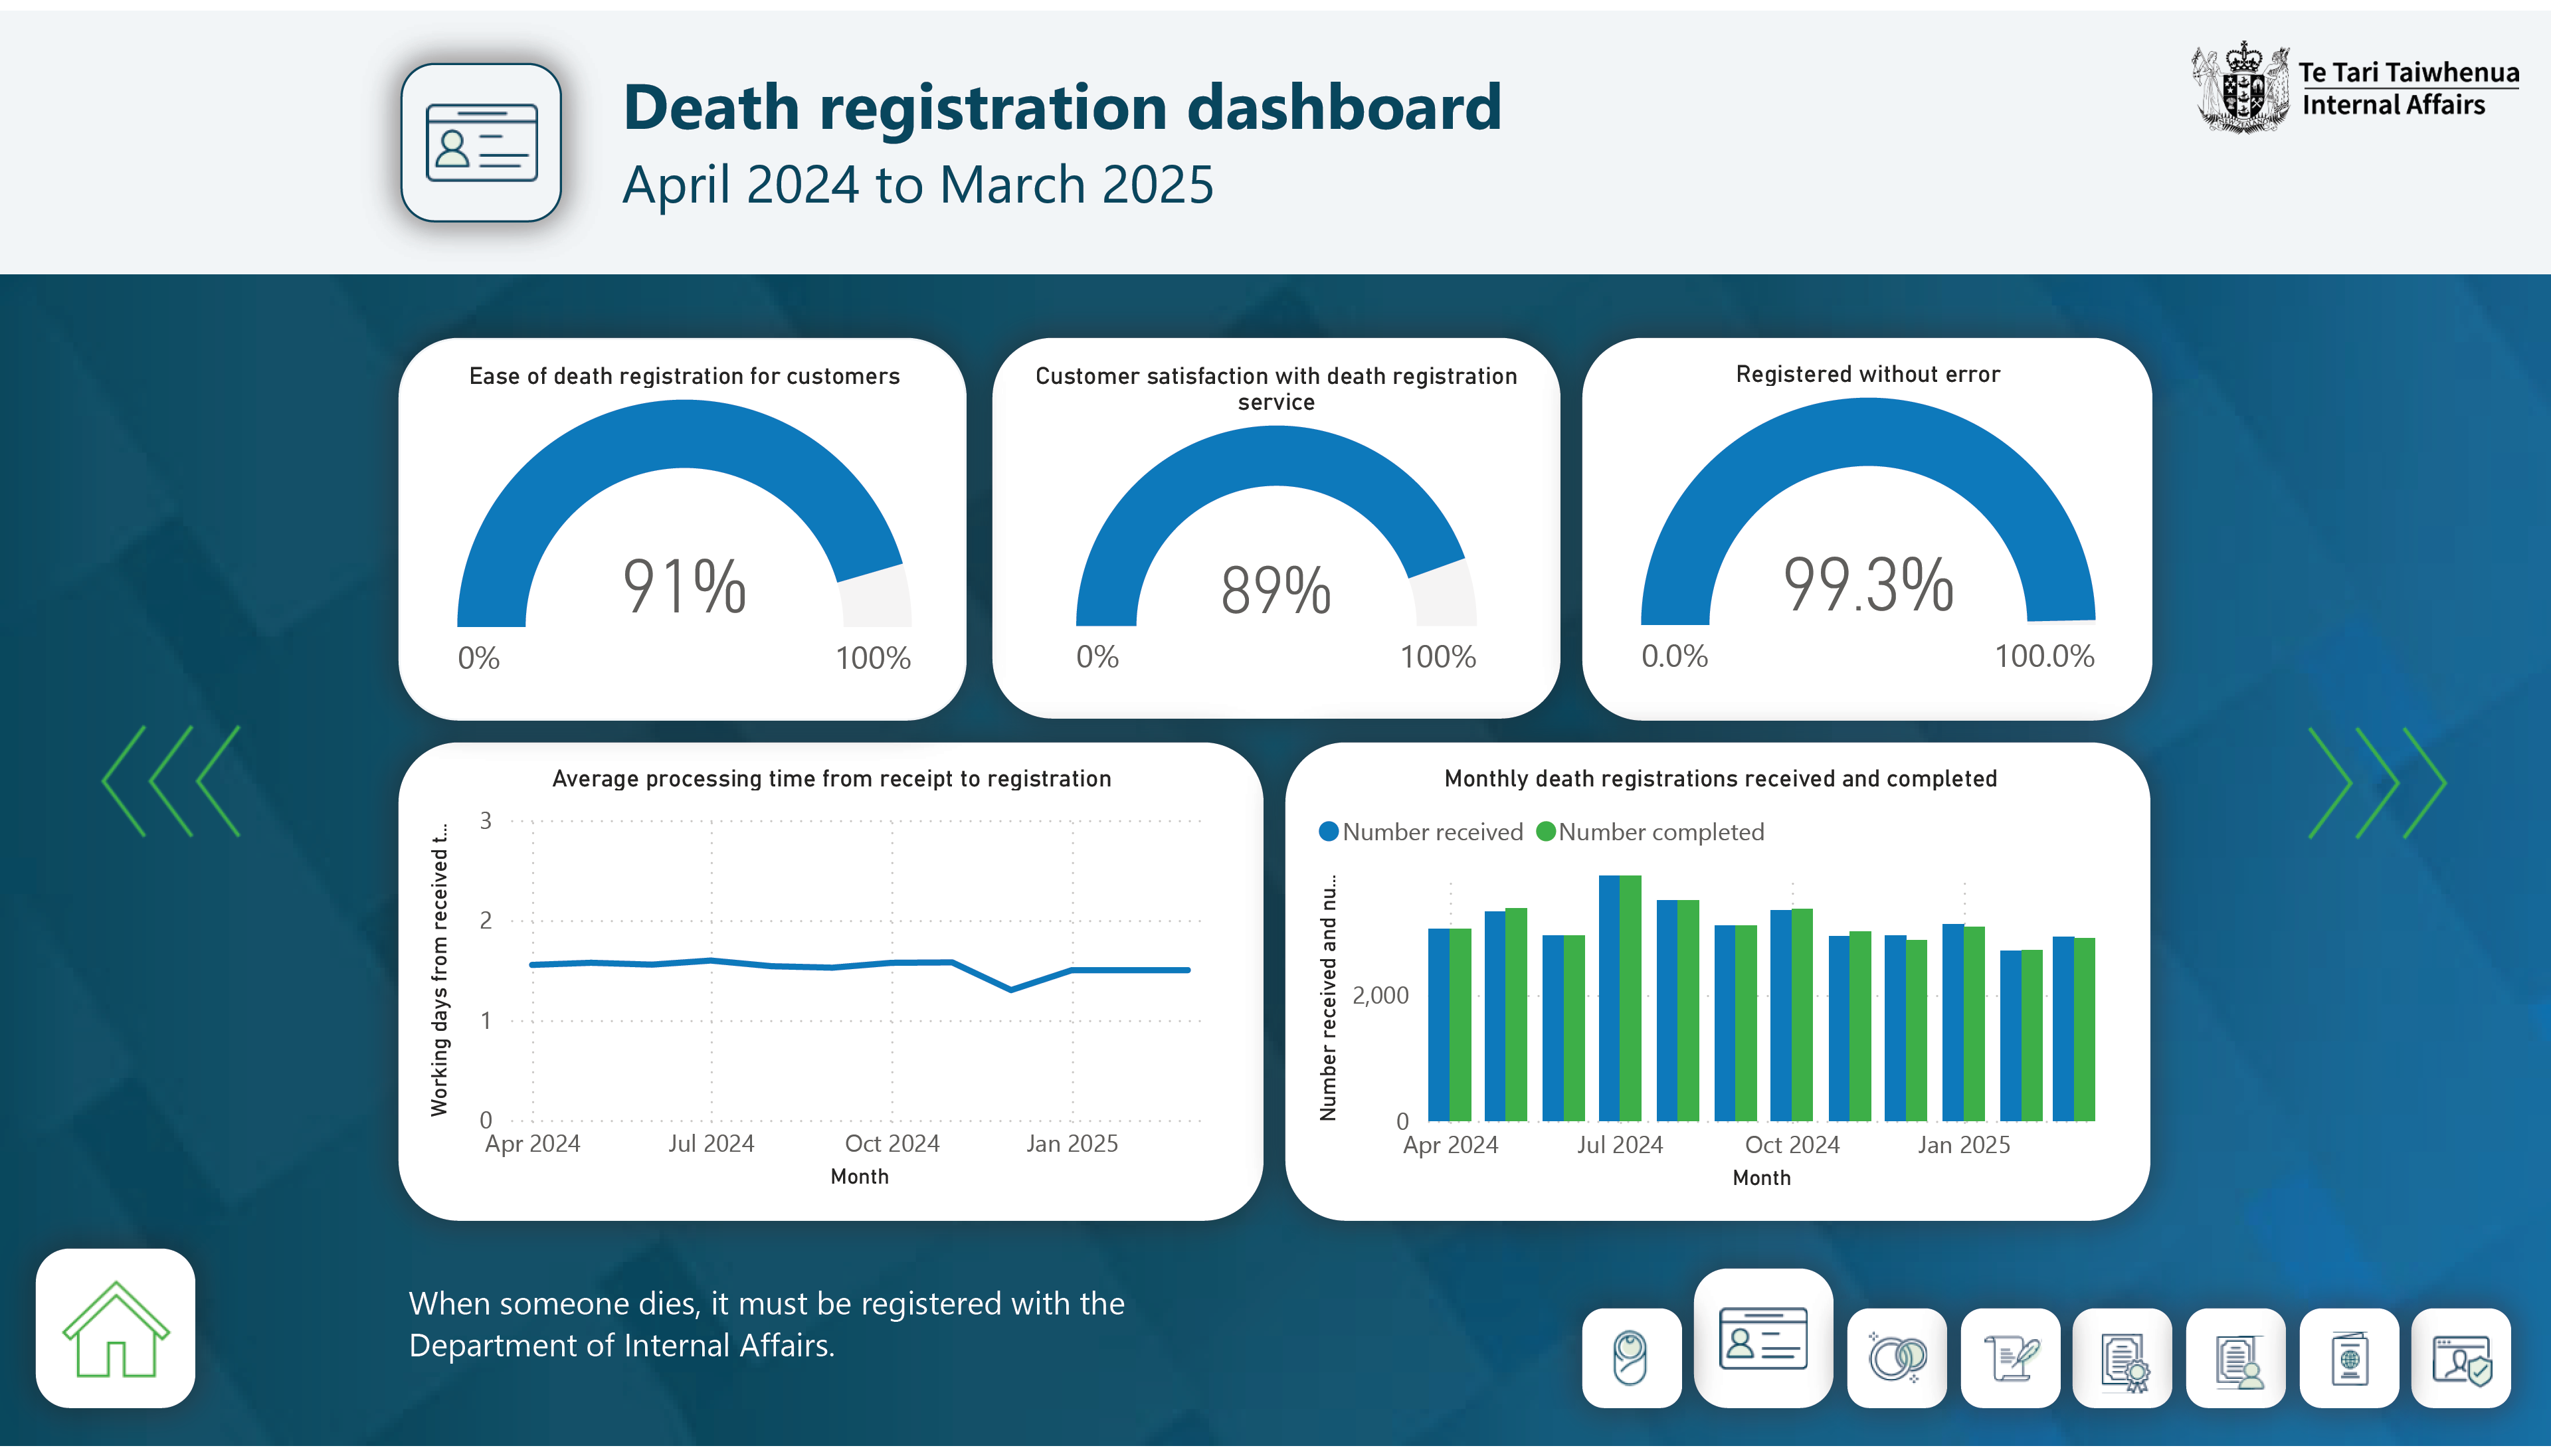The image size is (2551, 1456).
Task: Open the swaddled baby birth registration icon
Action: point(1631,1358)
